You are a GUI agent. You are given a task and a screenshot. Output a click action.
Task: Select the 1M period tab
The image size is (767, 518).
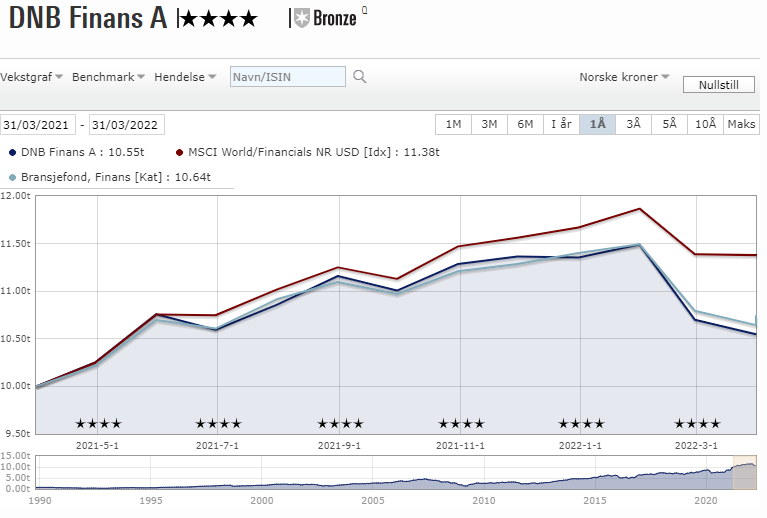point(453,124)
